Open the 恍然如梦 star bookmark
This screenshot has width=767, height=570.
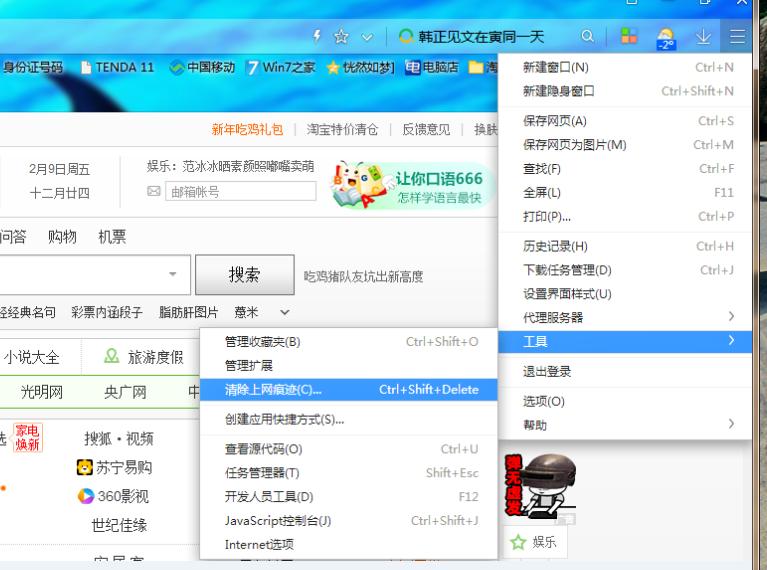[361, 67]
